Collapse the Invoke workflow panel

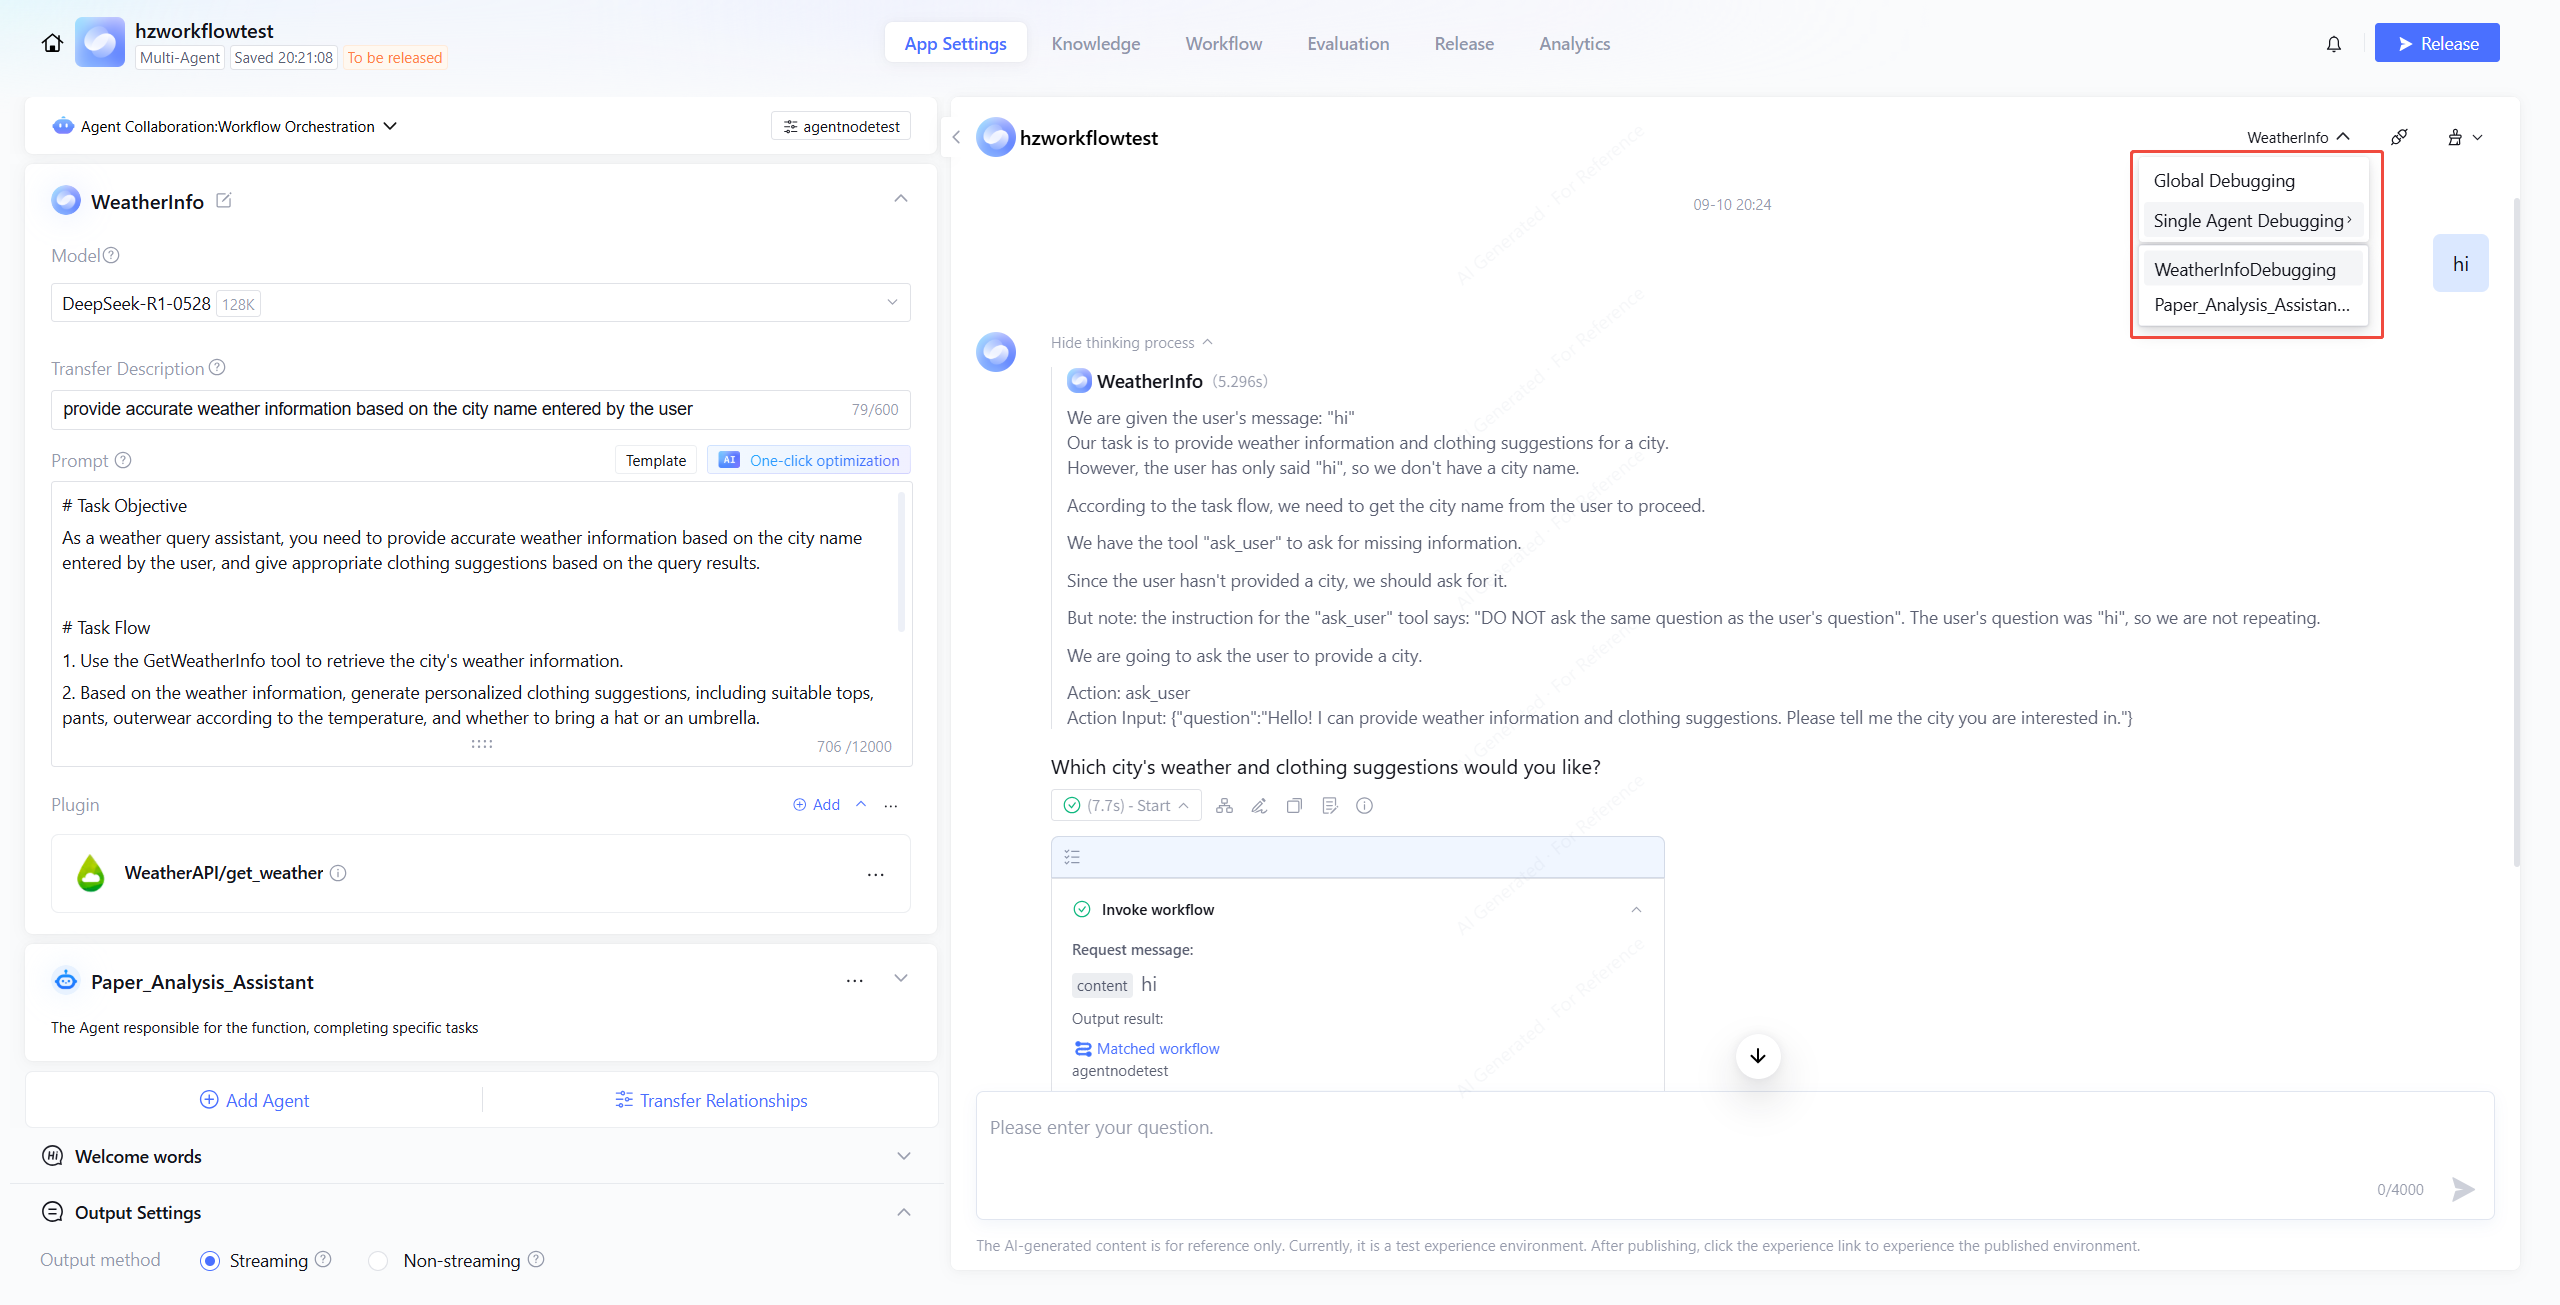pos(1636,910)
